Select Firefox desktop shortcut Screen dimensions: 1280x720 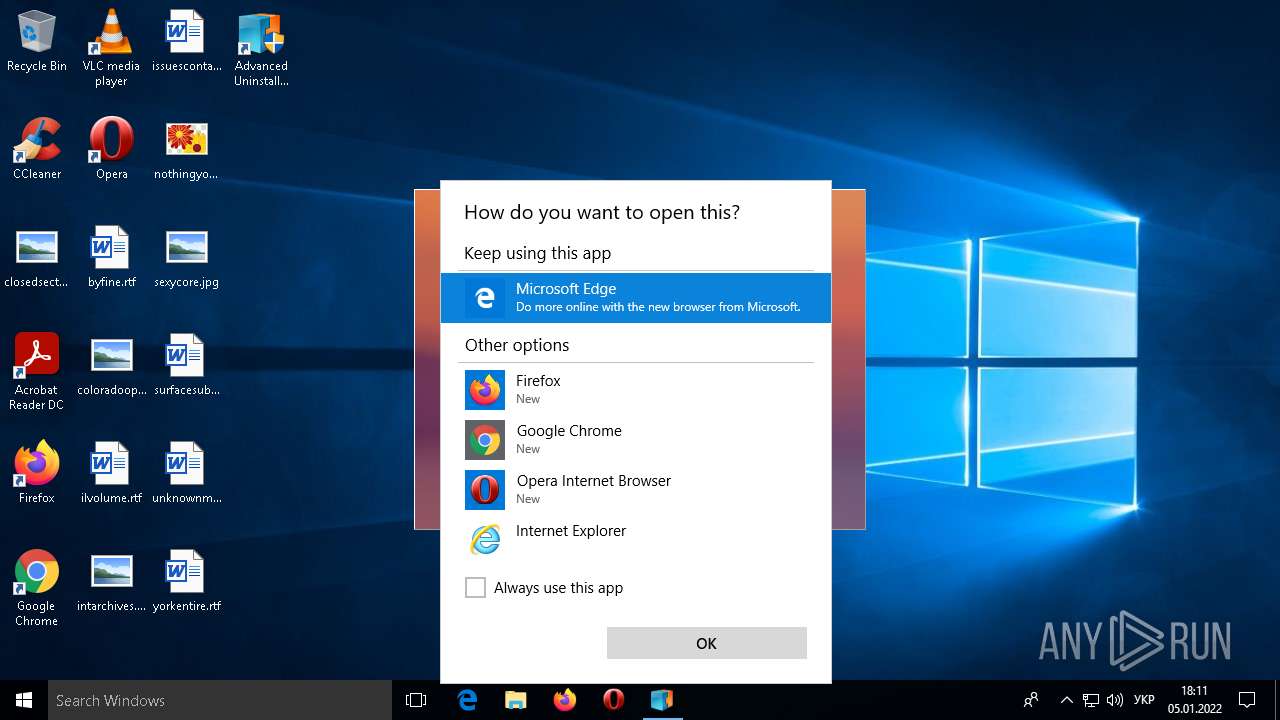click(37, 473)
